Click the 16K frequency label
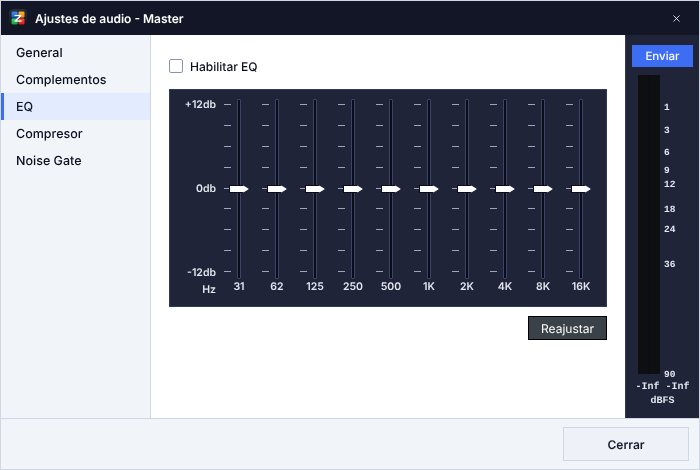The image size is (700, 470). [581, 286]
